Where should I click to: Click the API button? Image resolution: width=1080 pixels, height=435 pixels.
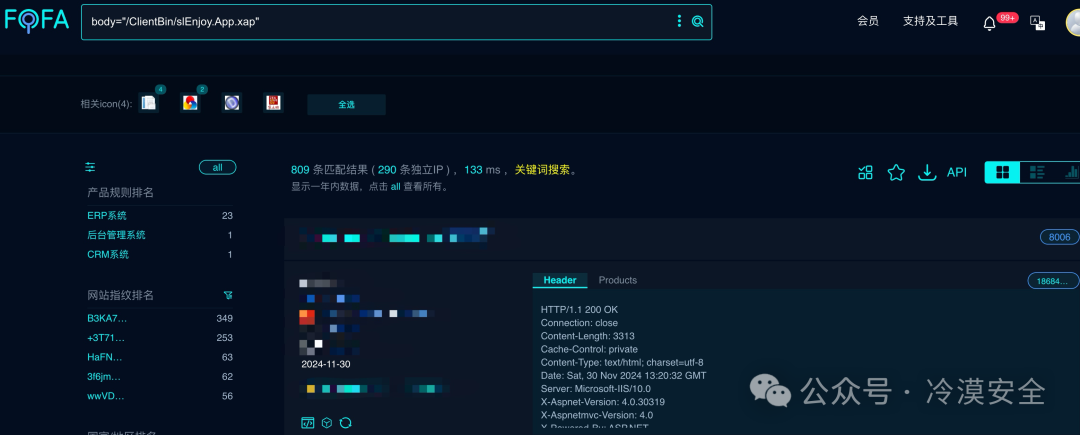pyautogui.click(x=957, y=173)
